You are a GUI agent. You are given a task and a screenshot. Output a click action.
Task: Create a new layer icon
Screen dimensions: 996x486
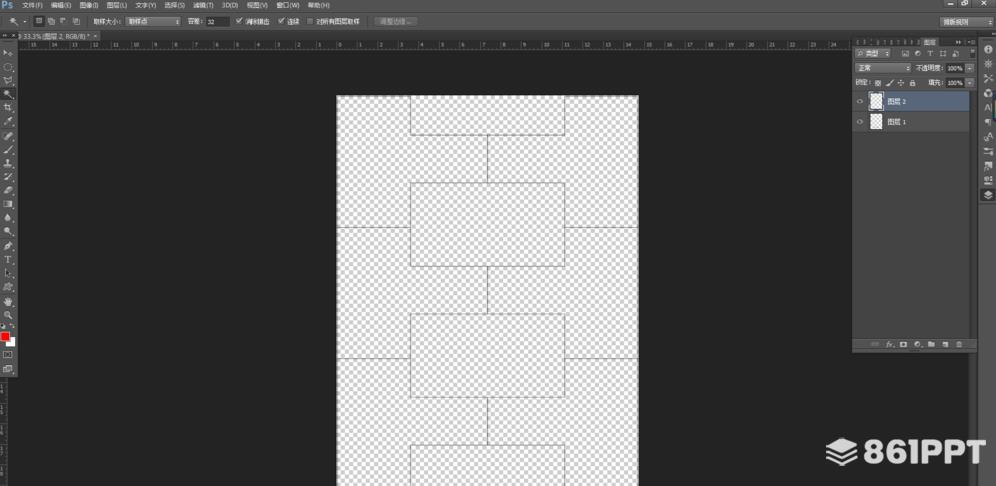pos(945,344)
